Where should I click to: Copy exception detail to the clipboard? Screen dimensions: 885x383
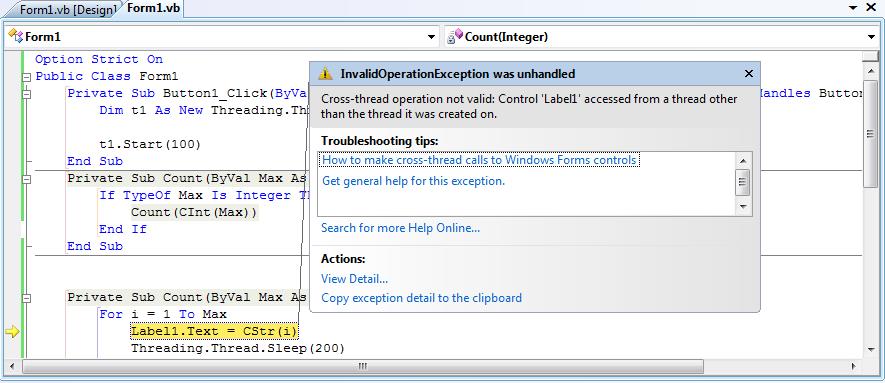tap(421, 297)
